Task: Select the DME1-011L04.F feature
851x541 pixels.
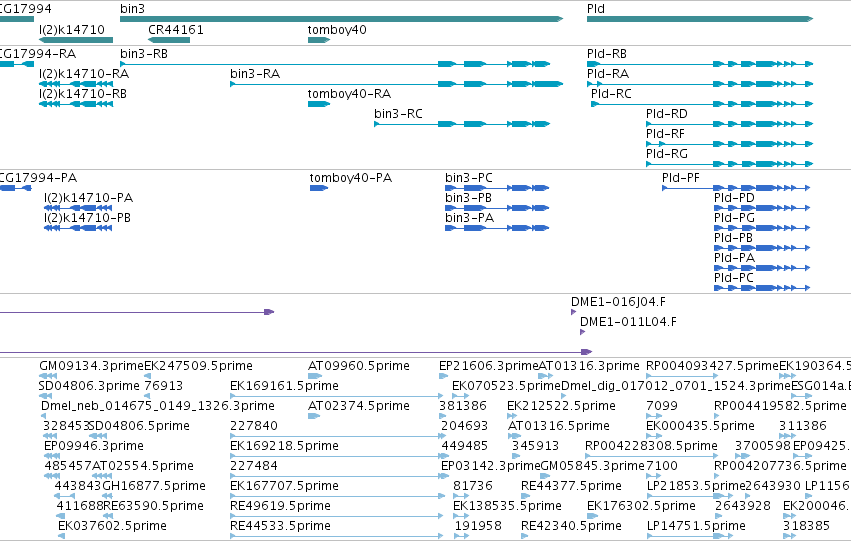Action: 582,333
